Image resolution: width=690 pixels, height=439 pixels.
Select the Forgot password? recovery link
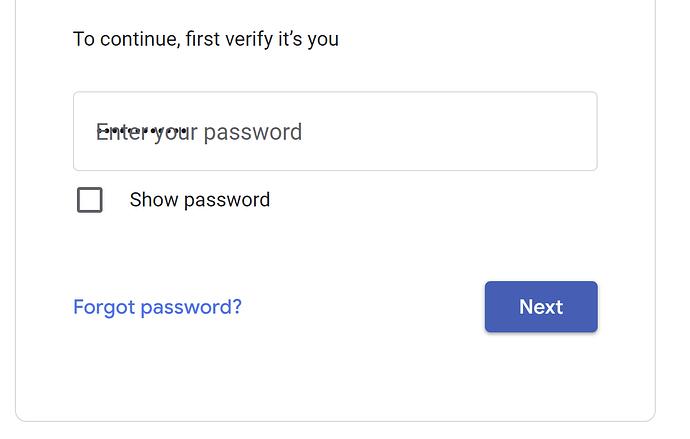click(157, 307)
